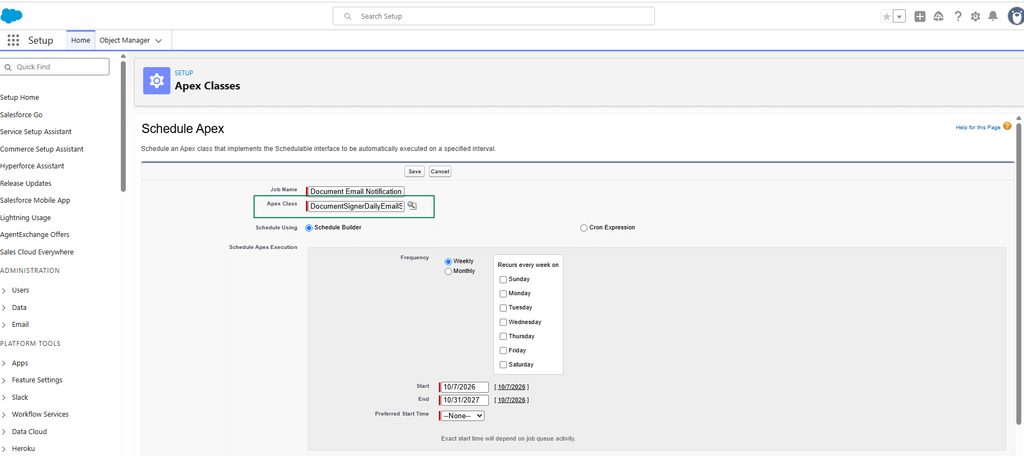The image size is (1024, 456).
Task: Open Commerce Setup Assistant
Action: pos(42,149)
